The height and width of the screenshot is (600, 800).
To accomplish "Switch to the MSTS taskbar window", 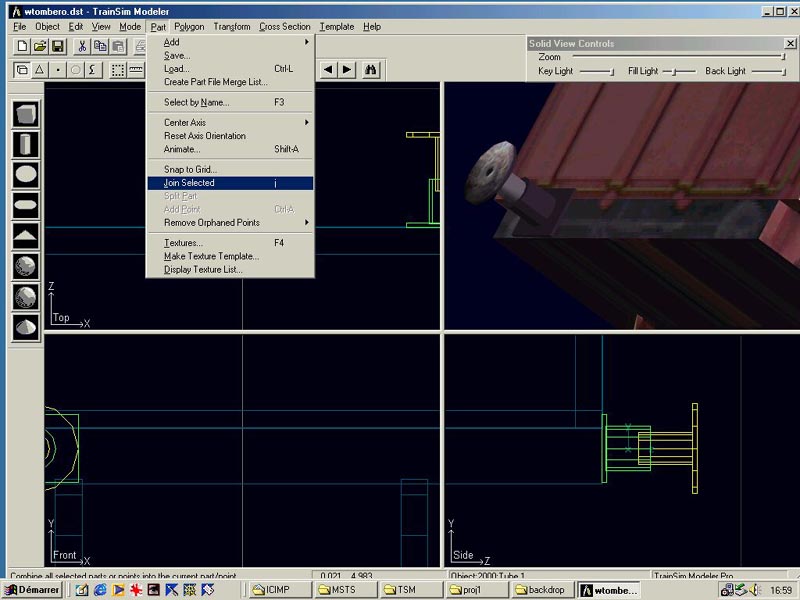I will 345,590.
